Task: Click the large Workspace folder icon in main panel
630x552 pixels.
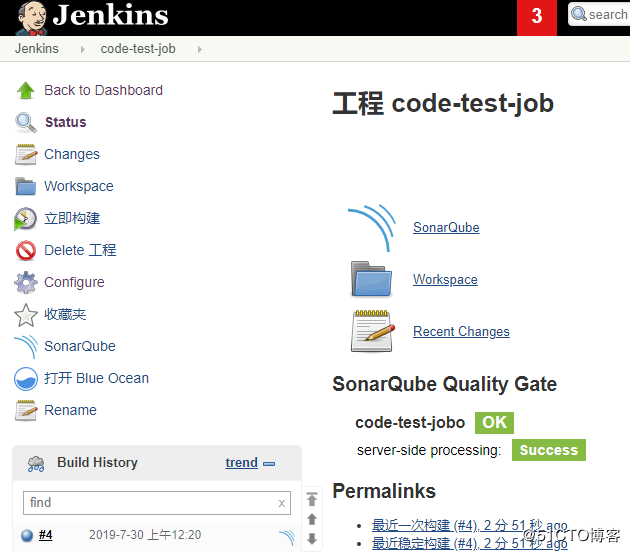Action: (x=371, y=279)
